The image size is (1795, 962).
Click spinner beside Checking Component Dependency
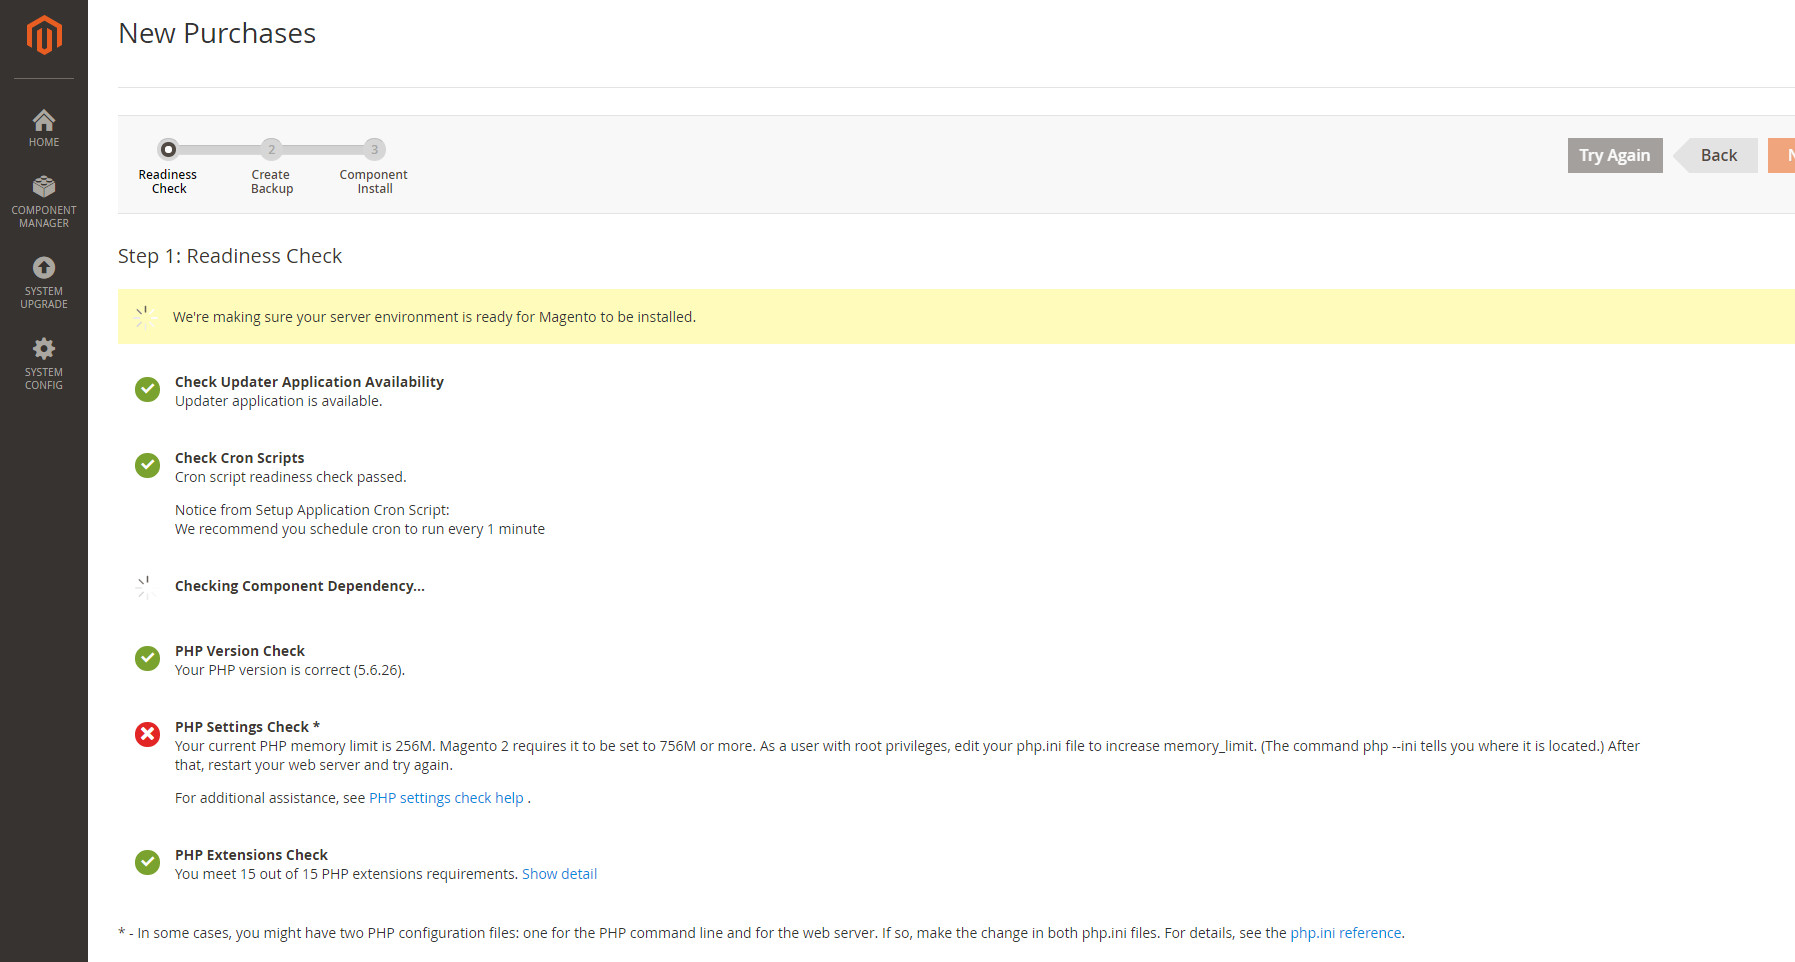[x=146, y=587]
